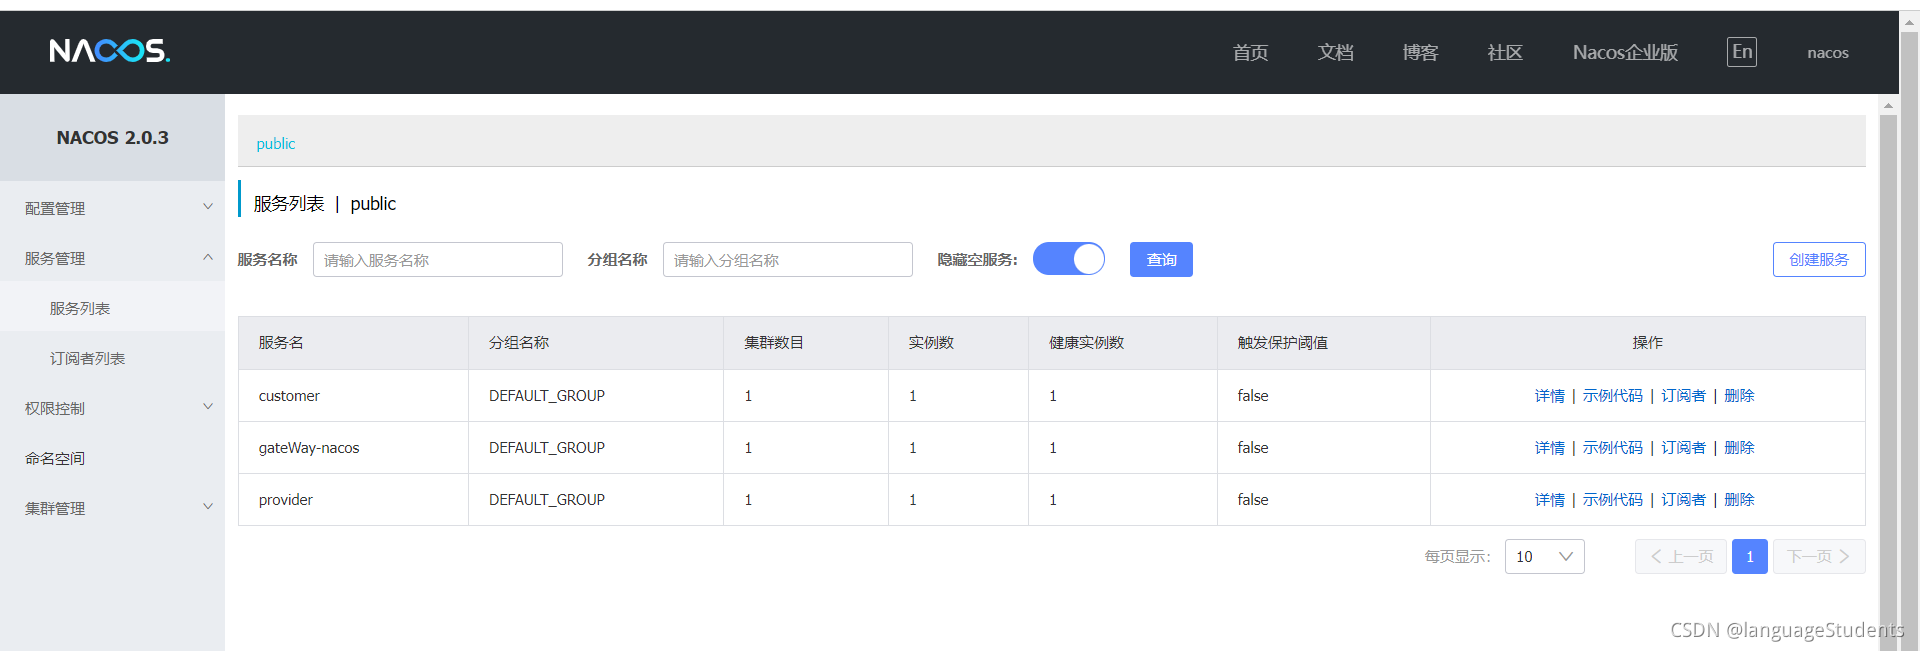
Task: Click 删除 for gateWay-nacos service
Action: [x=1740, y=448]
